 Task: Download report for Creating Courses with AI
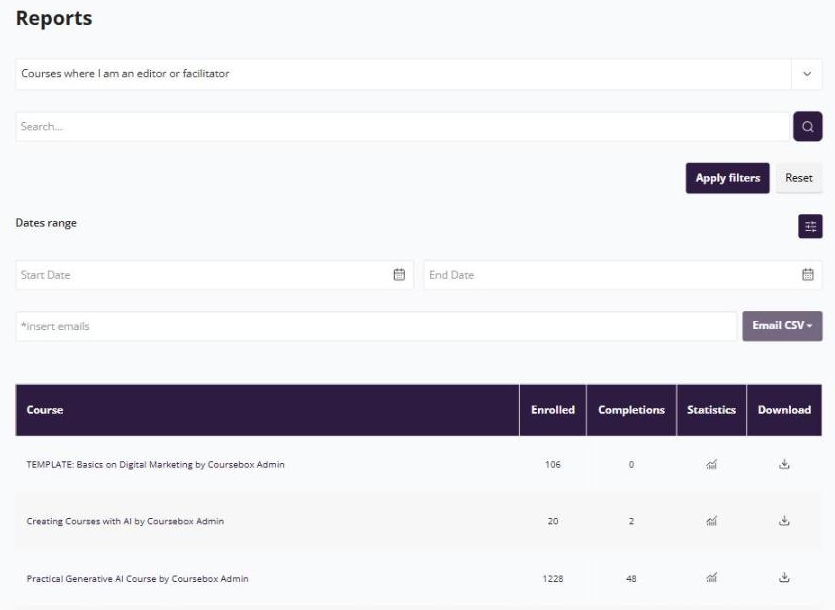[x=784, y=520]
